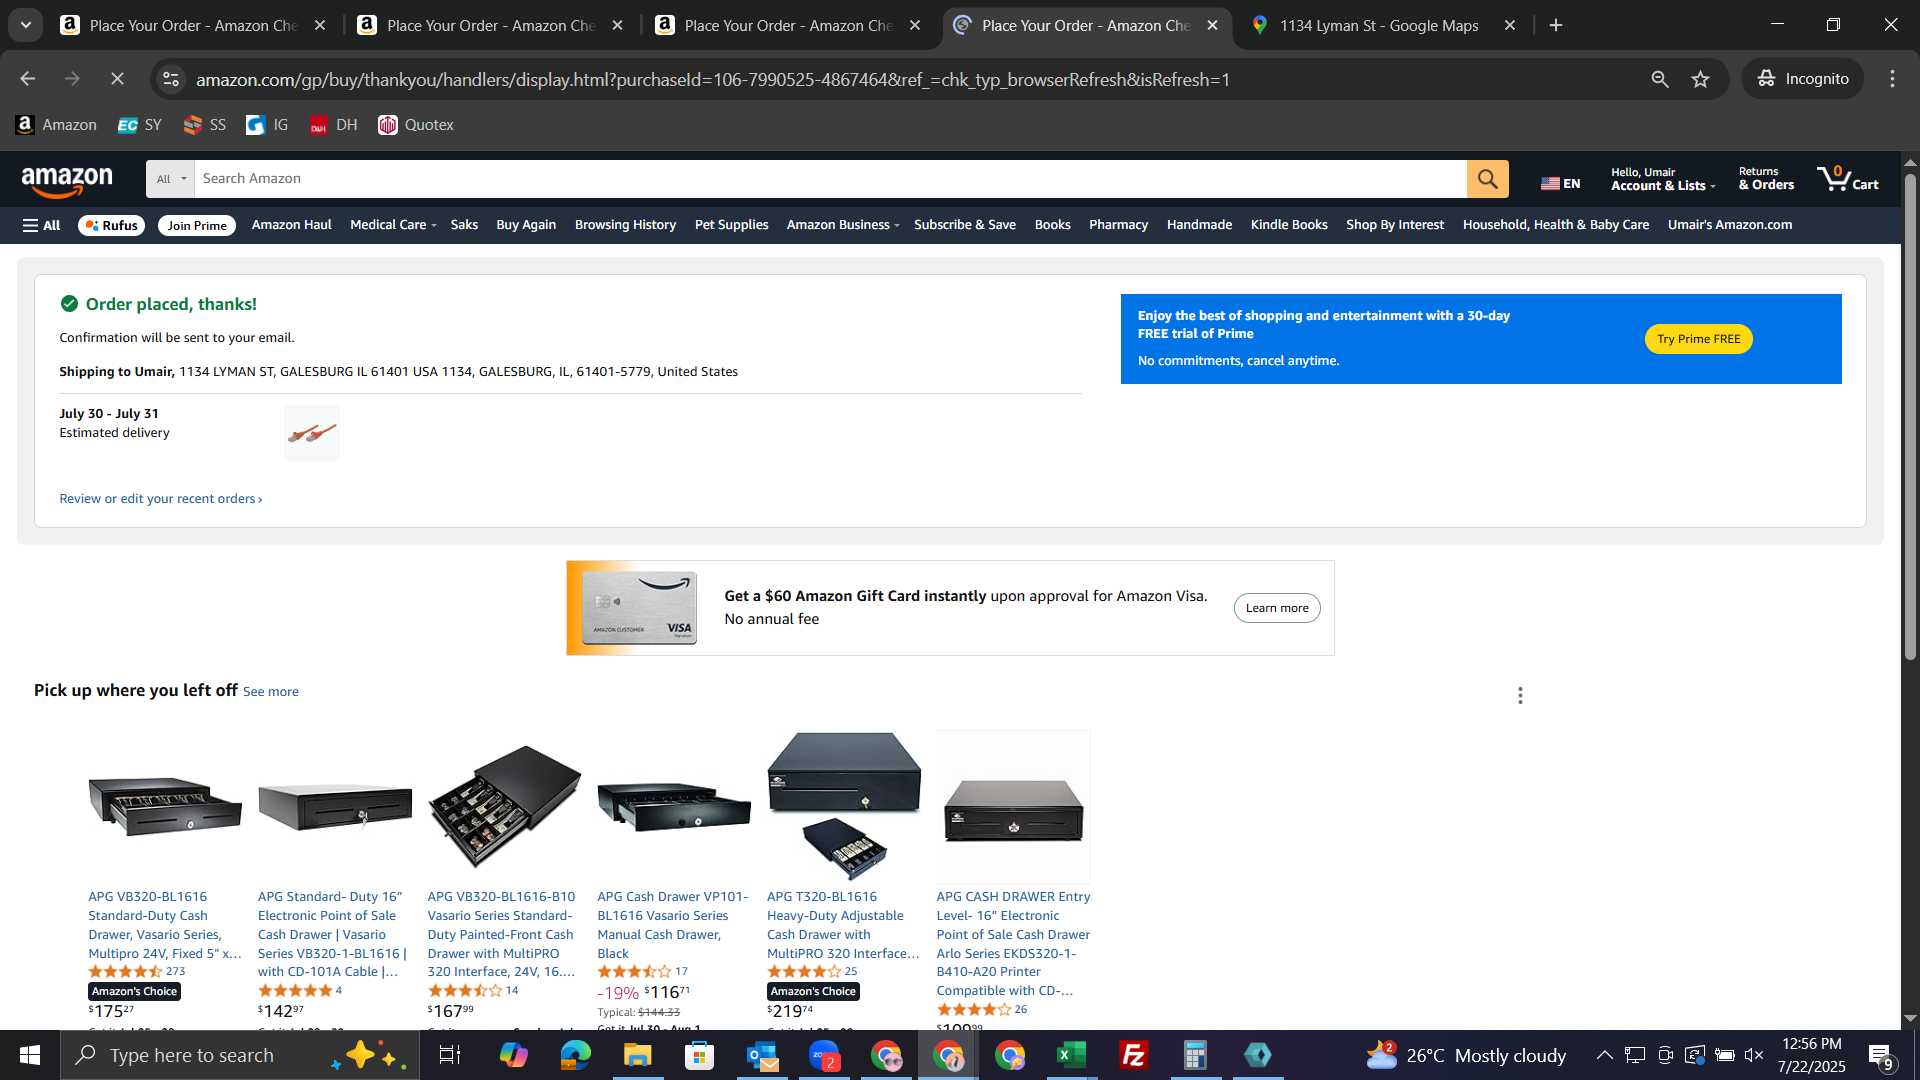The width and height of the screenshot is (1920, 1080).
Task: Open APG T320-BL1616 Heavy-Duty cash drawer image
Action: pos(844,806)
